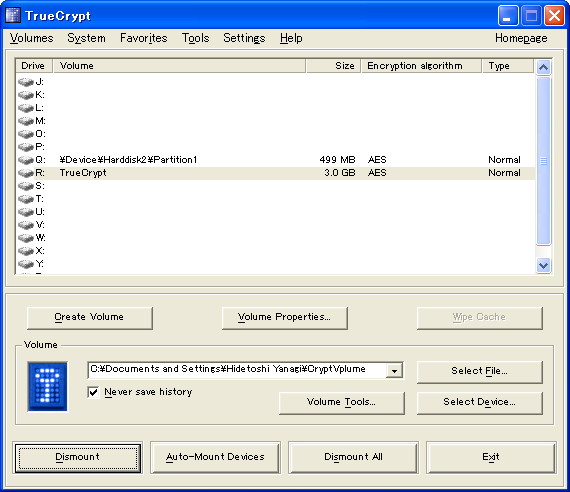Click the Select Device button
570x492 pixels.
coord(479,403)
